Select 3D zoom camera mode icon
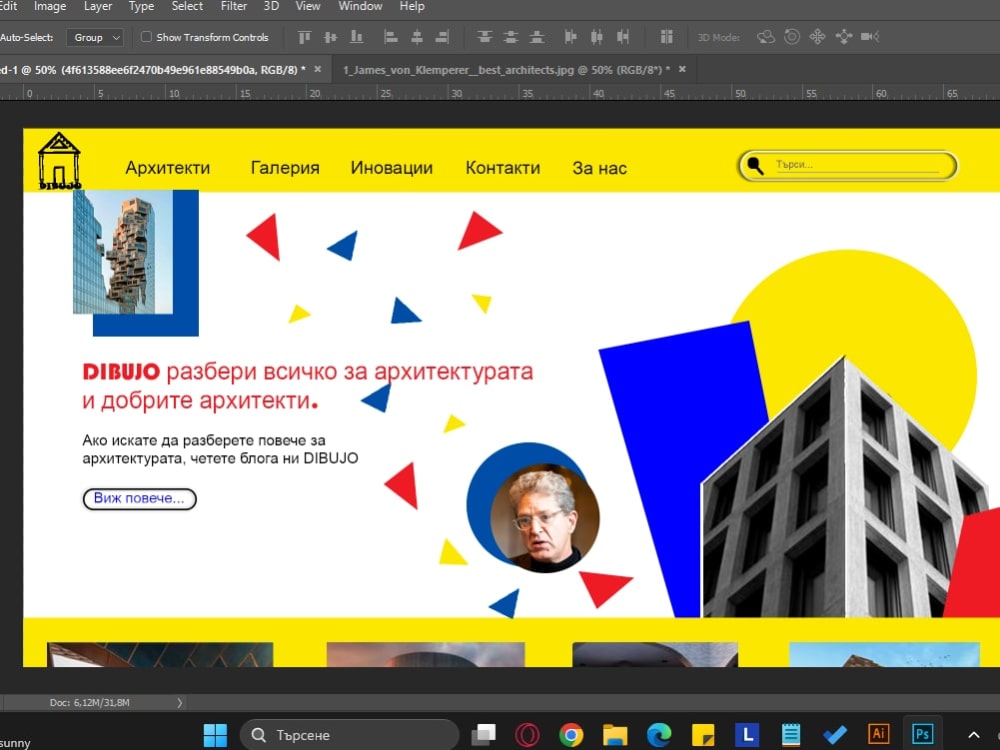 click(x=870, y=37)
